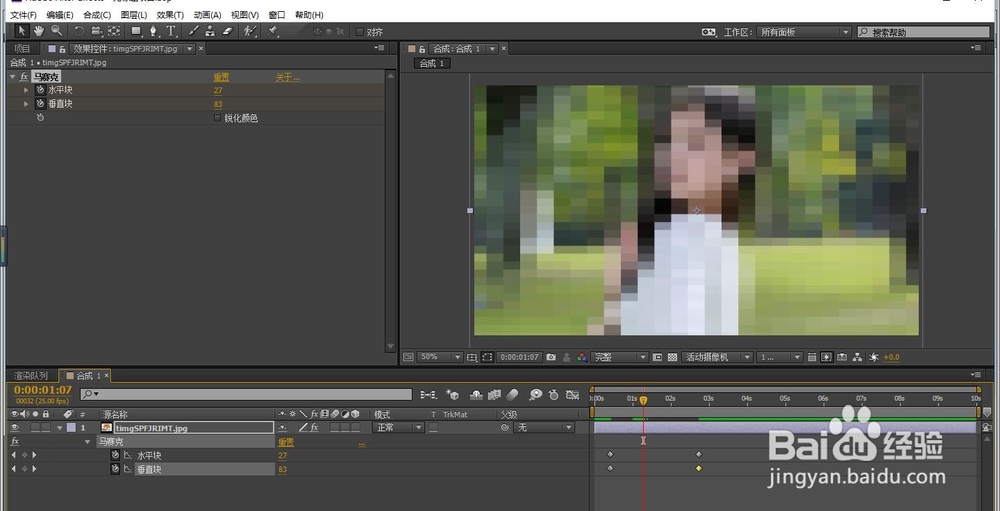The height and width of the screenshot is (511, 1000).
Task: Click the composition flowchart icon in viewer
Action: pos(857,357)
